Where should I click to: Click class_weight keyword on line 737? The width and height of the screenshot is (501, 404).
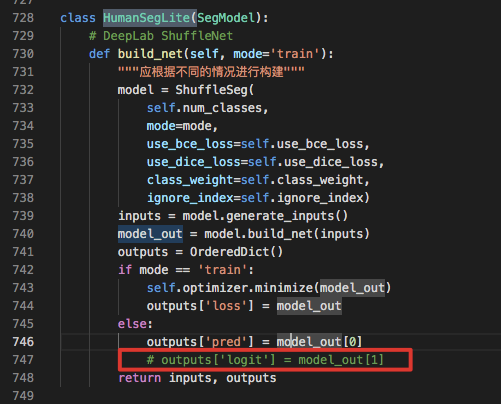click(x=190, y=180)
